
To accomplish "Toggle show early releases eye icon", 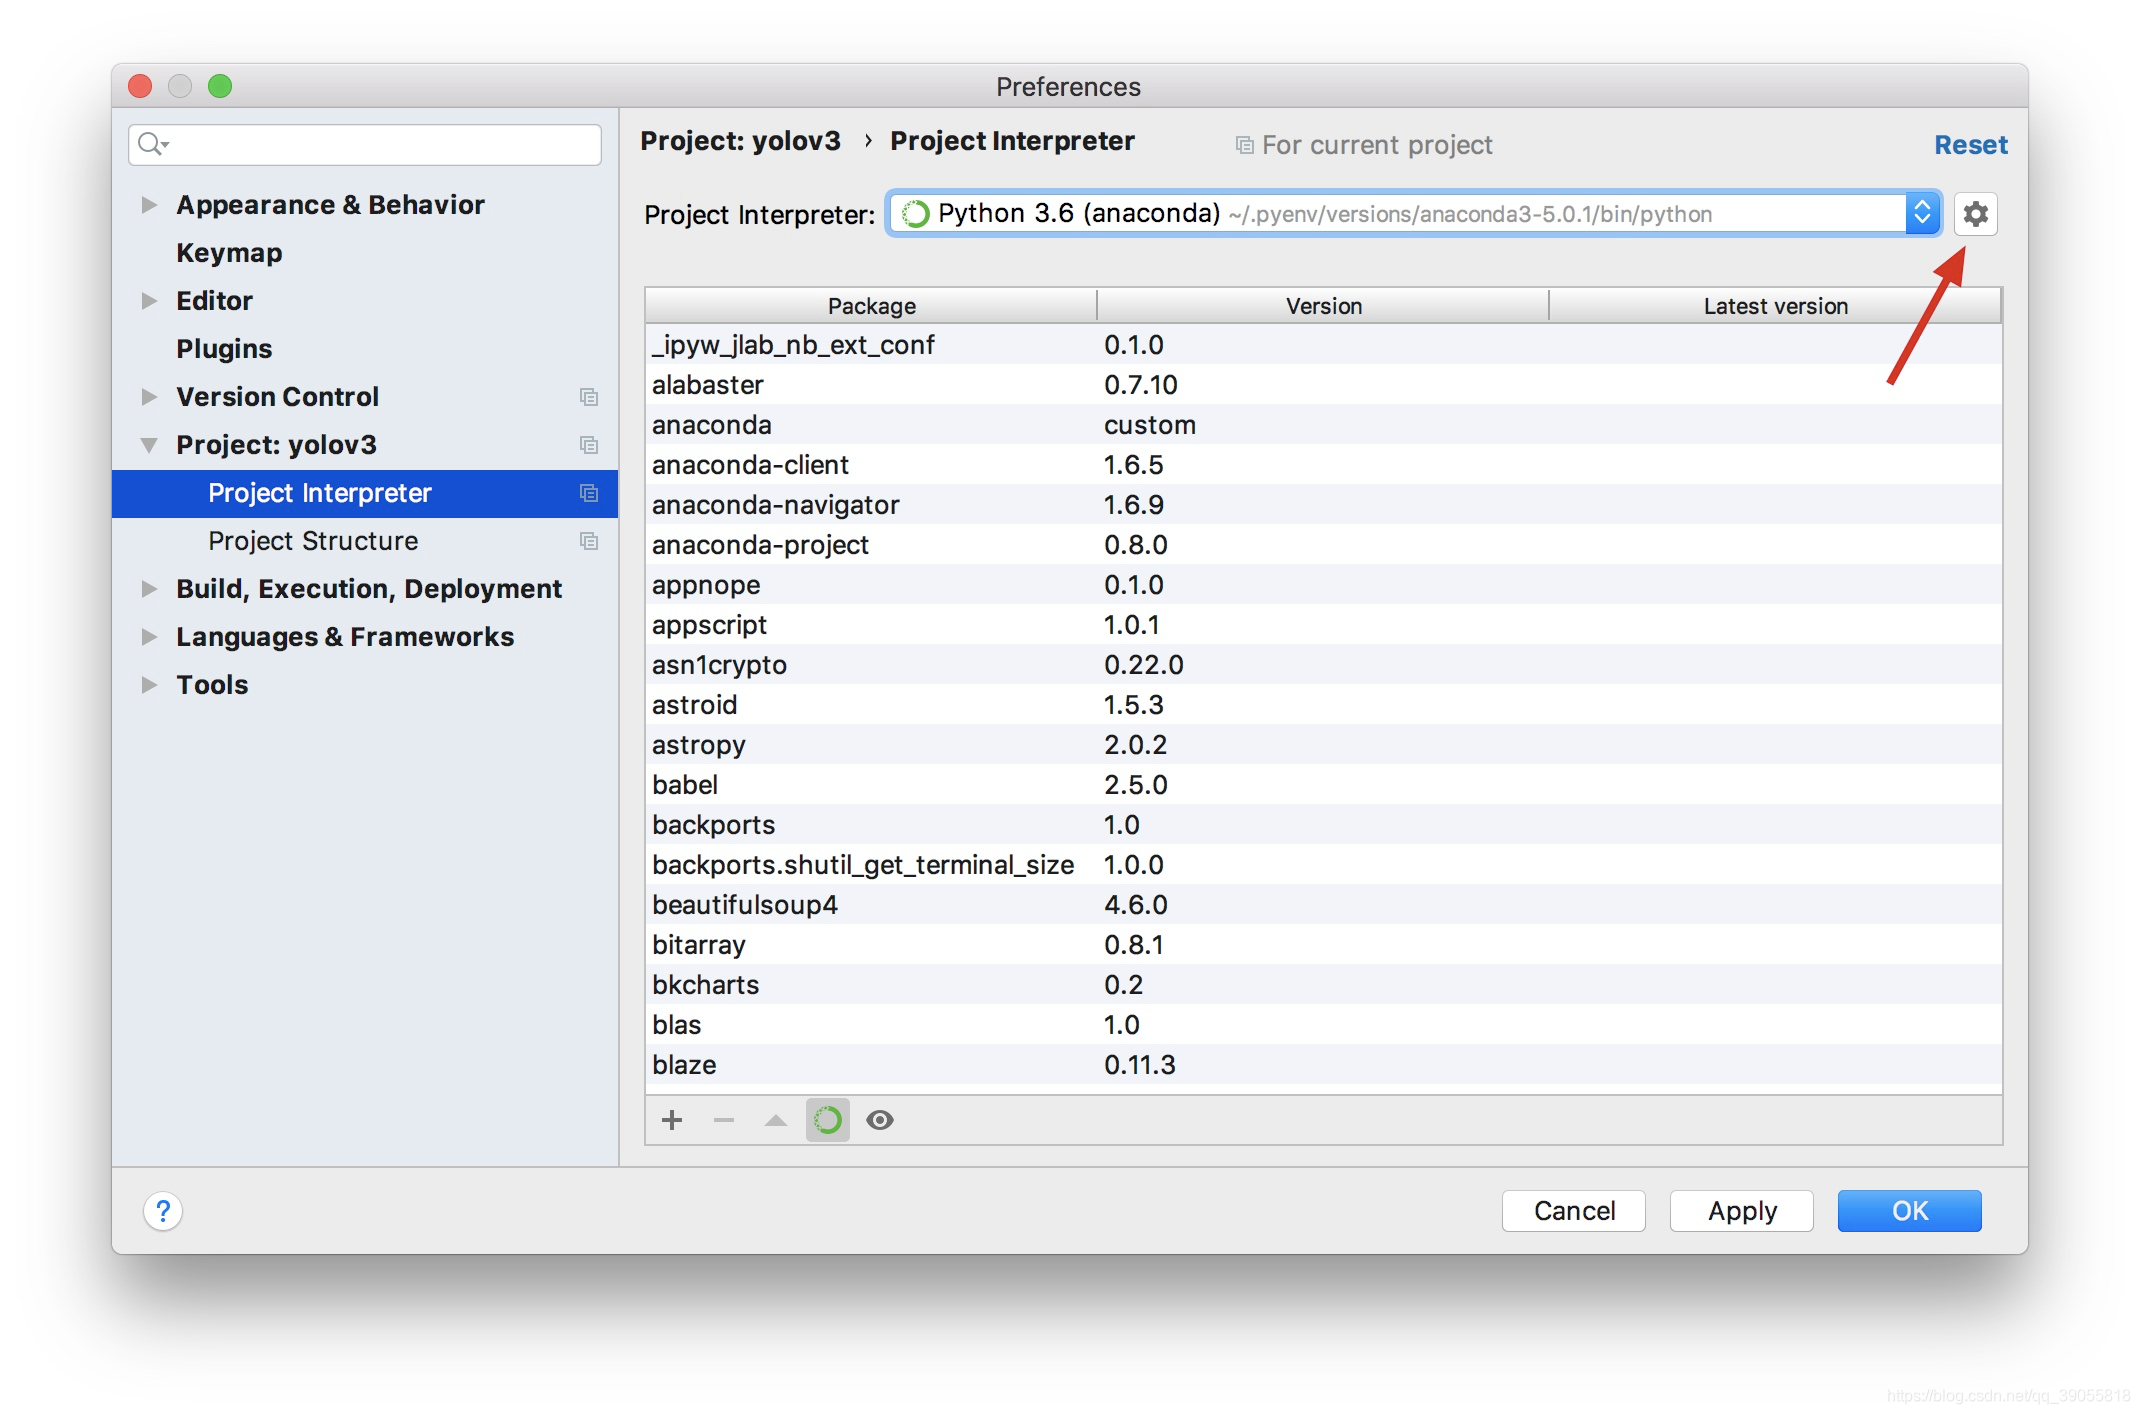I will click(880, 1120).
